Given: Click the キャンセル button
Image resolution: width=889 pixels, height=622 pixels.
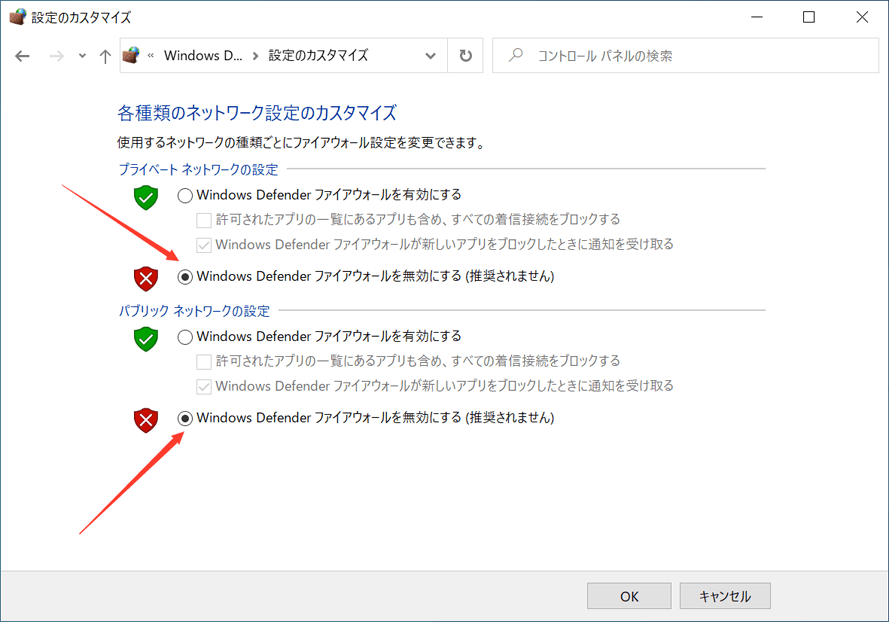Looking at the screenshot, I should [725, 596].
